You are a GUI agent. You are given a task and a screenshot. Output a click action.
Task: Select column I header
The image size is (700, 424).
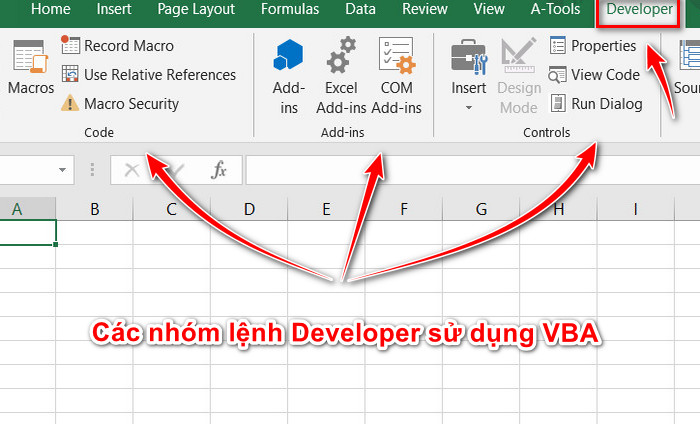(x=635, y=209)
